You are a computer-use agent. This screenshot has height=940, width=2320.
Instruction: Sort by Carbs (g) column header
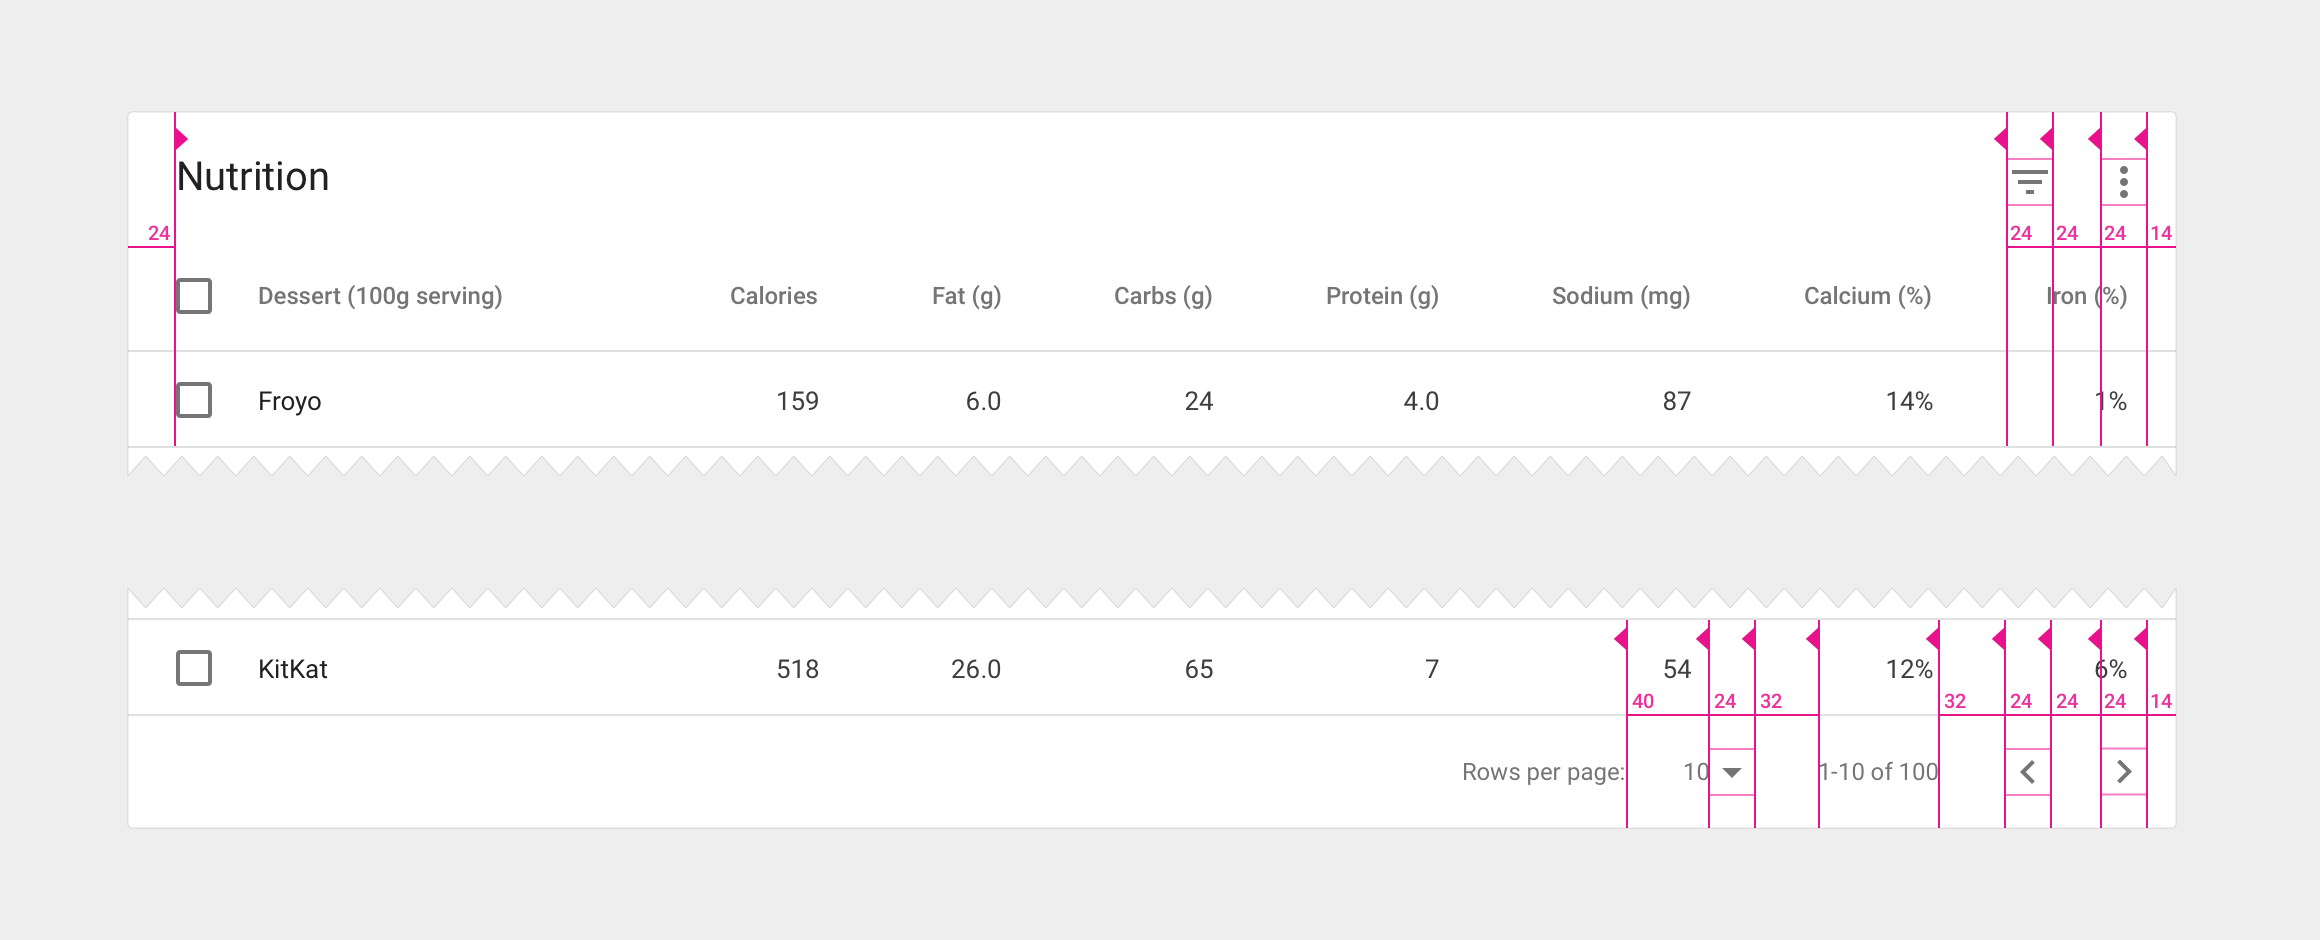tap(1163, 296)
